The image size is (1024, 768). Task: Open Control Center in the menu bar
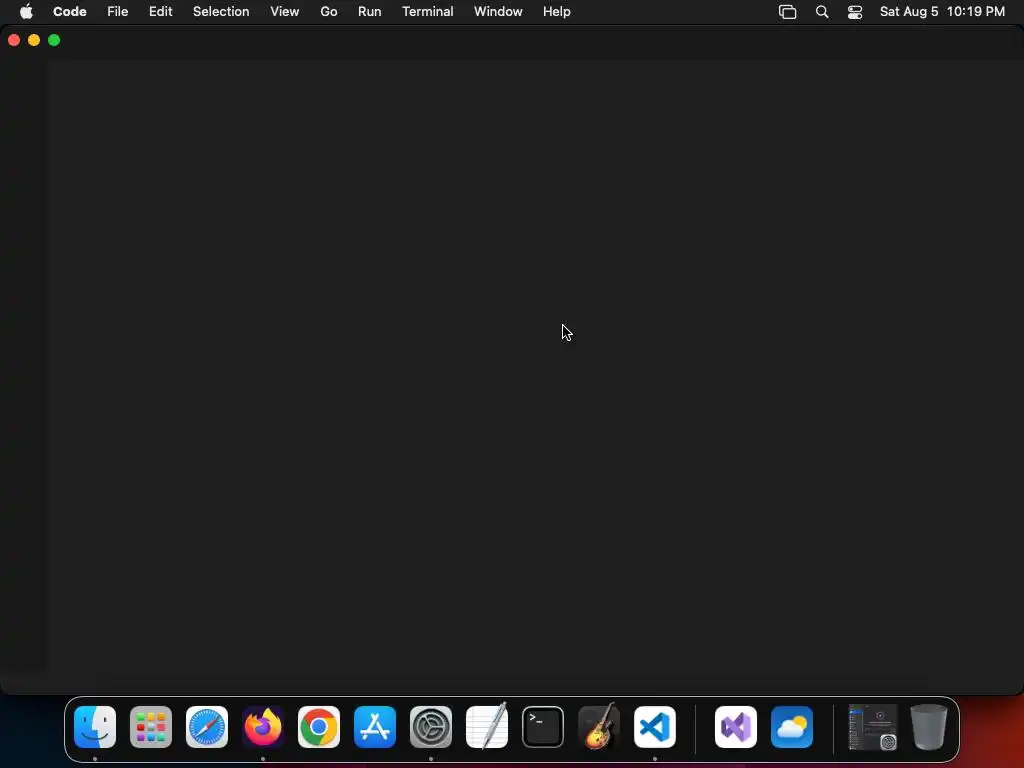point(855,12)
